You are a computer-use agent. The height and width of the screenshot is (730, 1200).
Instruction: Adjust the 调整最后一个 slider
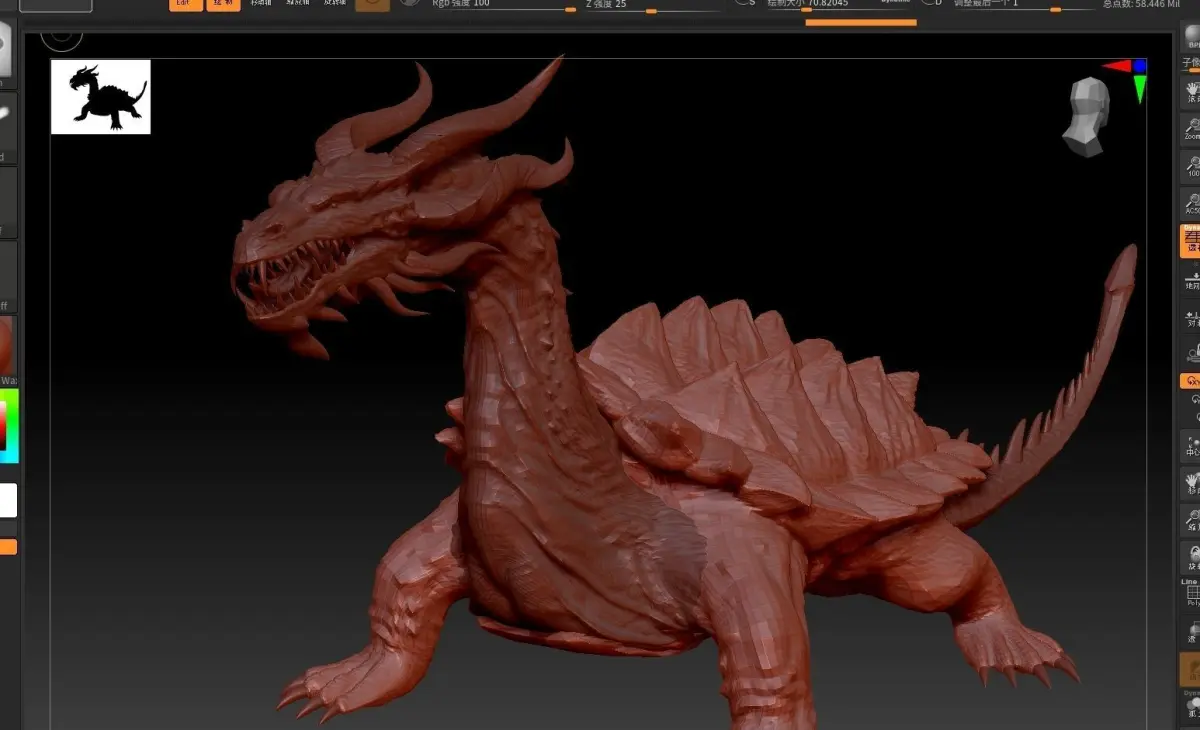pyautogui.click(x=1022, y=6)
